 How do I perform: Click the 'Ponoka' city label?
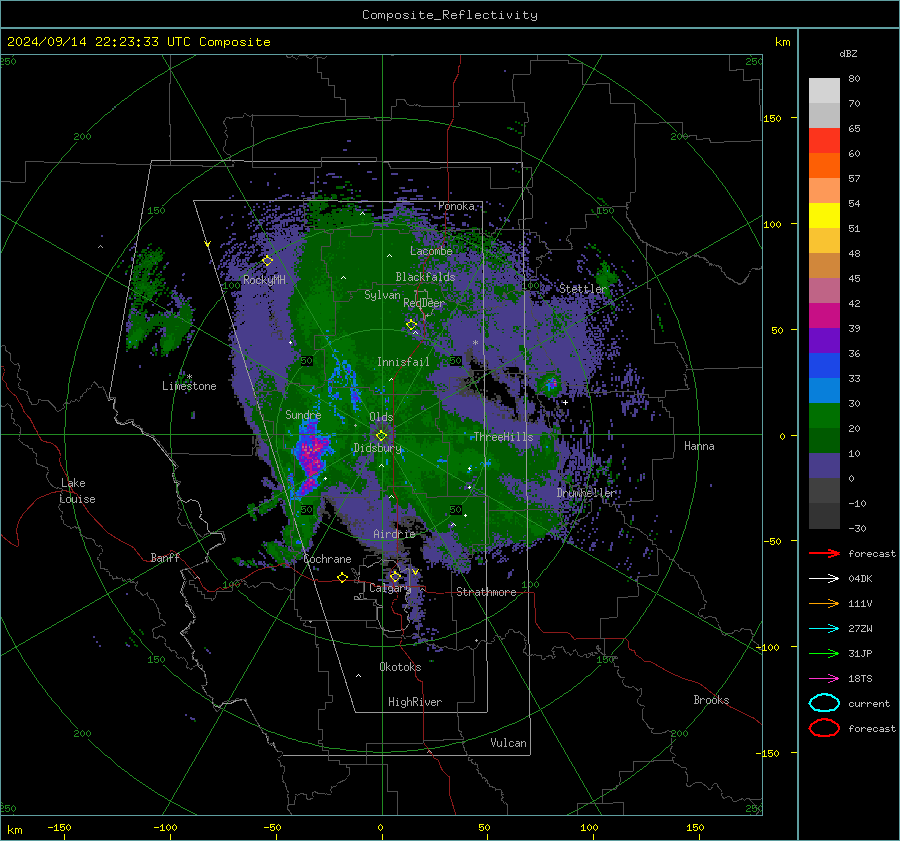pos(456,206)
